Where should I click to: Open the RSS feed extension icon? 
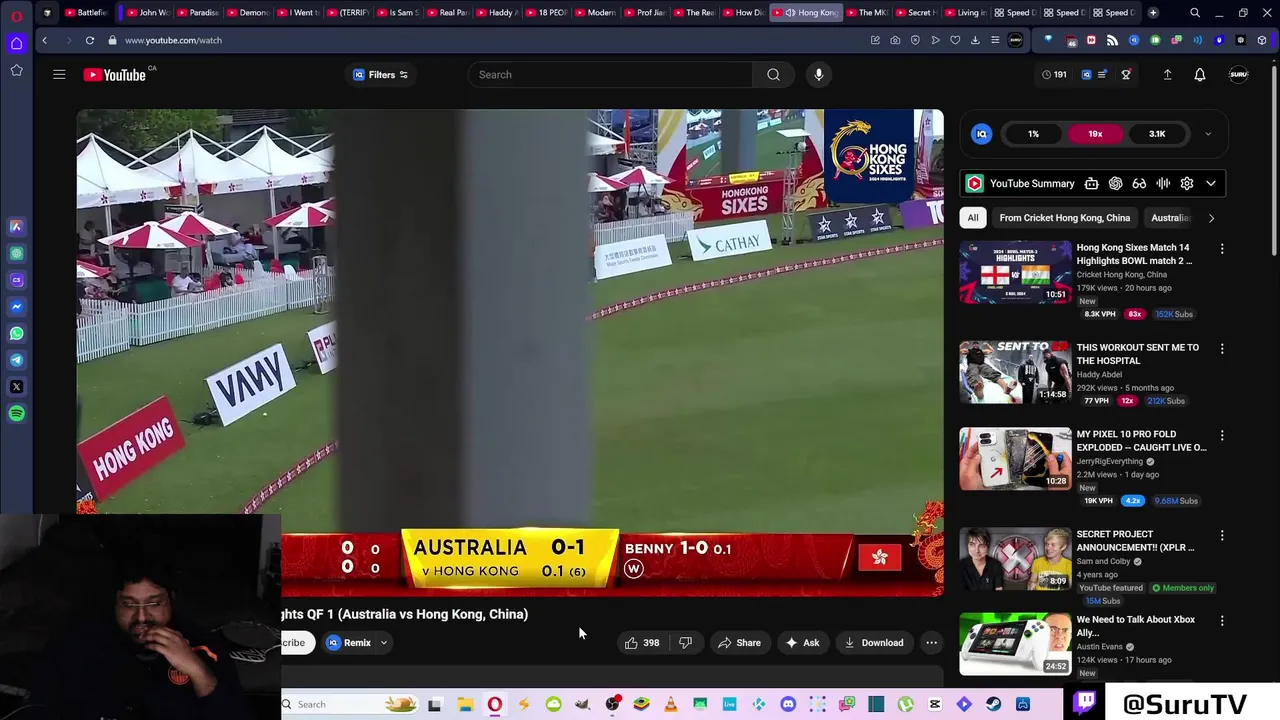click(1112, 40)
